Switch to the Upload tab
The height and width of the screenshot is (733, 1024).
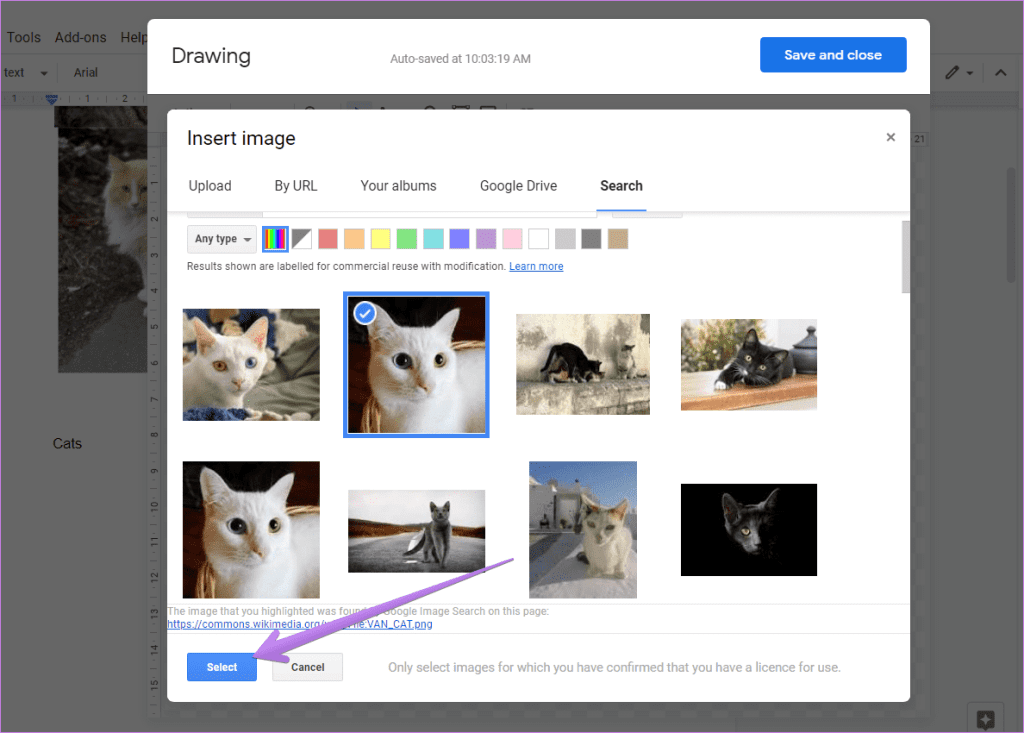click(x=210, y=186)
